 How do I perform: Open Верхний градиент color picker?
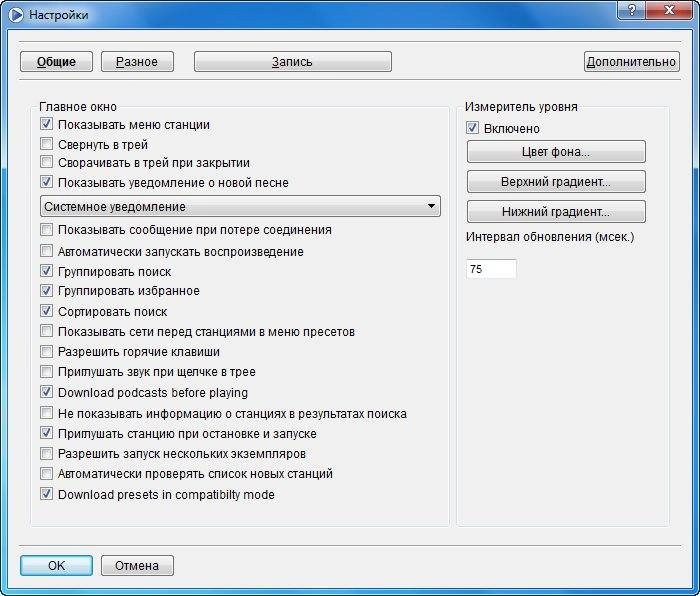click(556, 182)
